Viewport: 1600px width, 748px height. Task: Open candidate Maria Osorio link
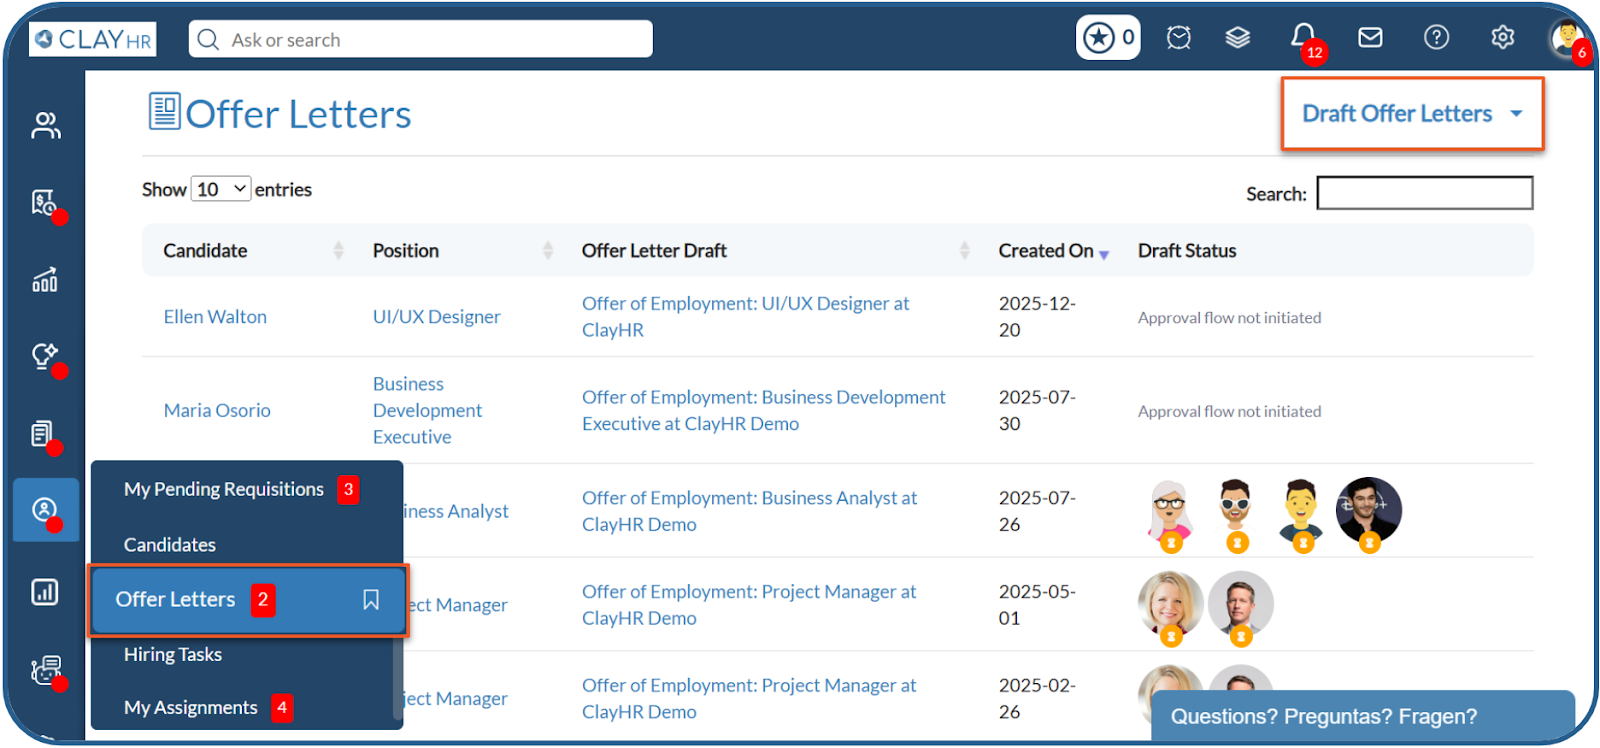217,410
